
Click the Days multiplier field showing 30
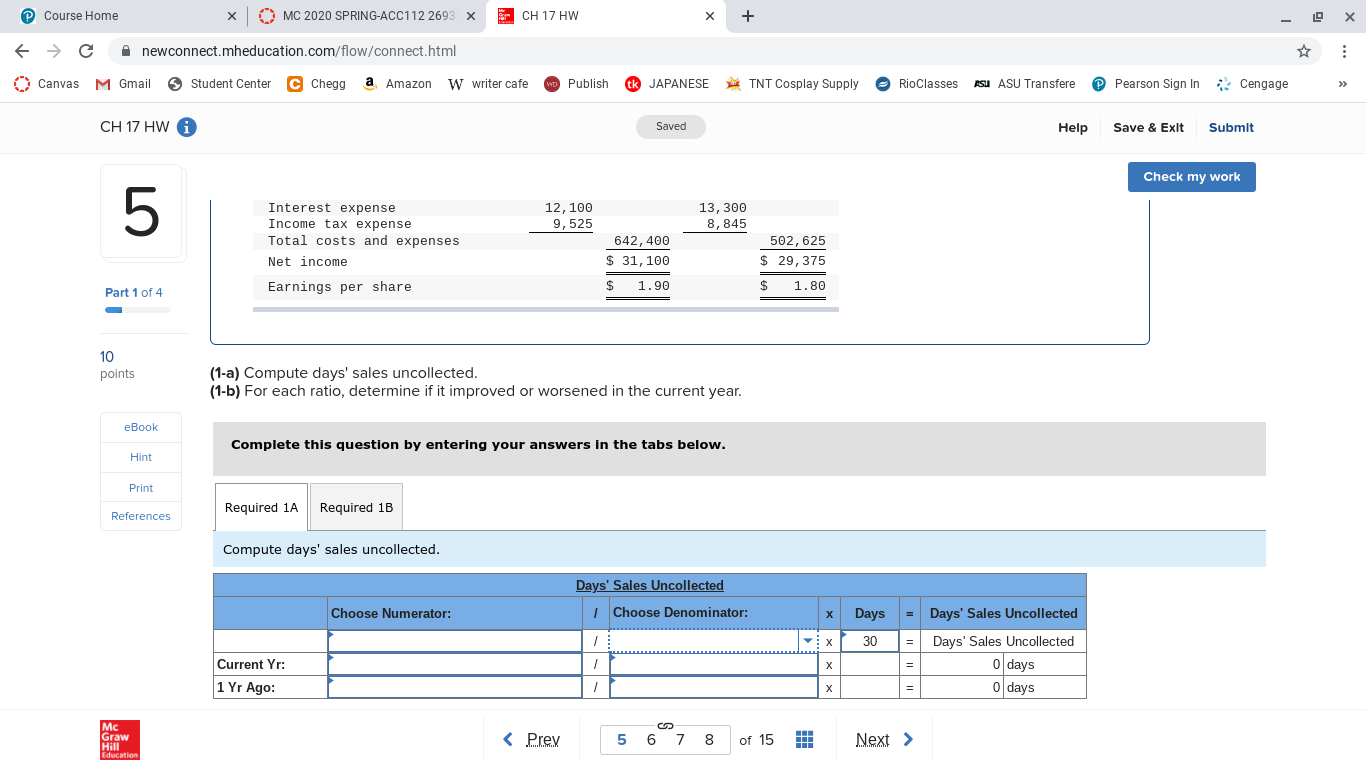point(870,641)
